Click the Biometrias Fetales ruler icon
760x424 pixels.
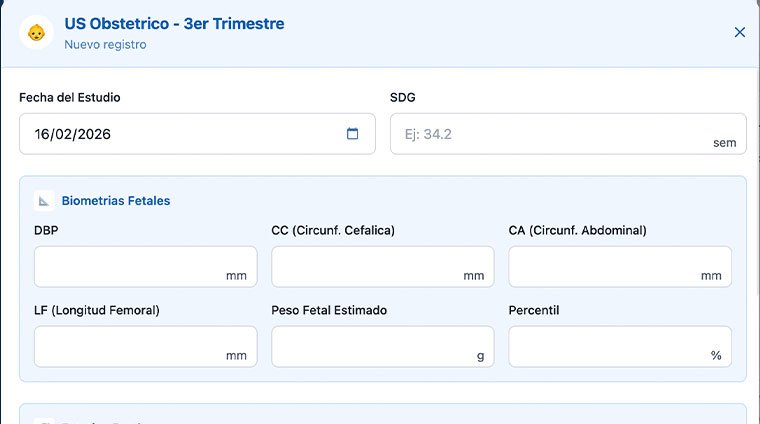click(44, 201)
